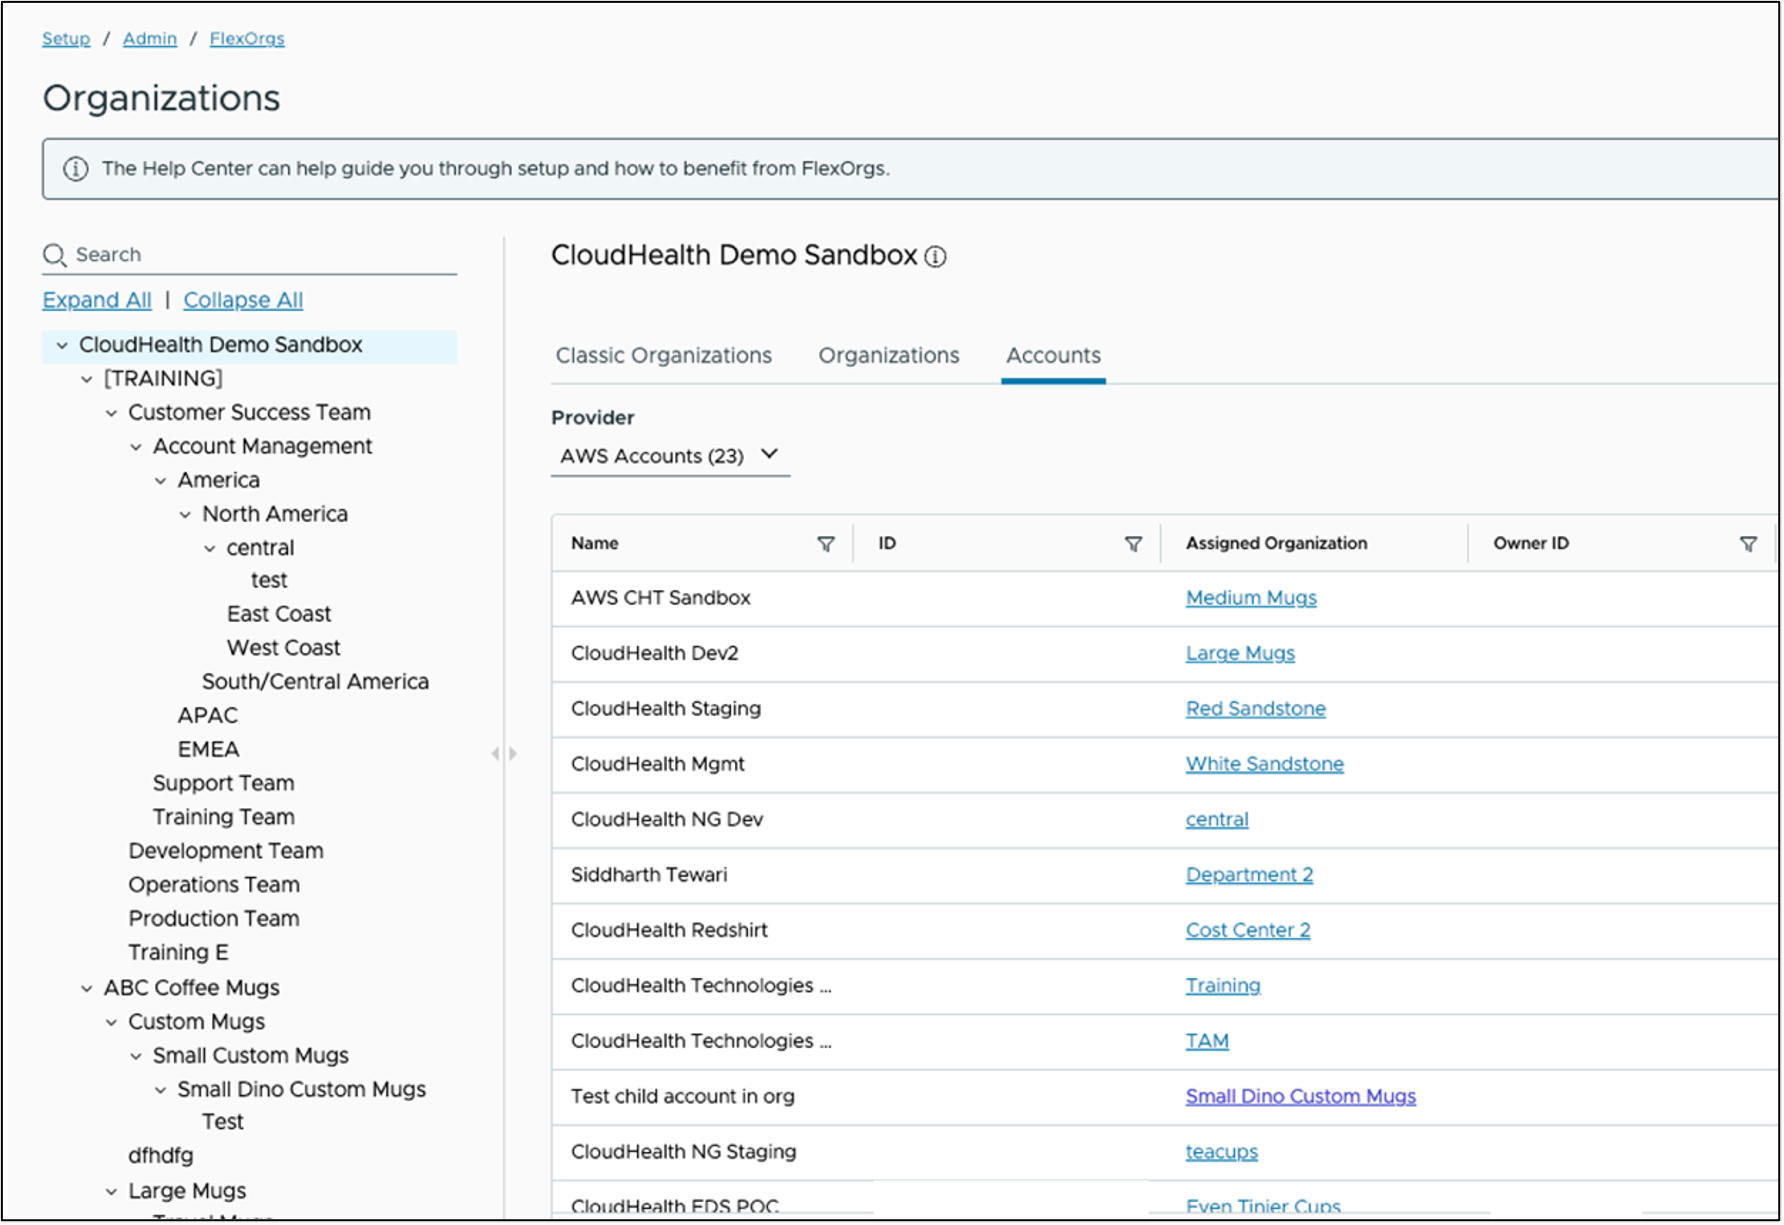1784x1225 pixels.
Task: Click the Owner ID column filter icon
Action: (1748, 544)
